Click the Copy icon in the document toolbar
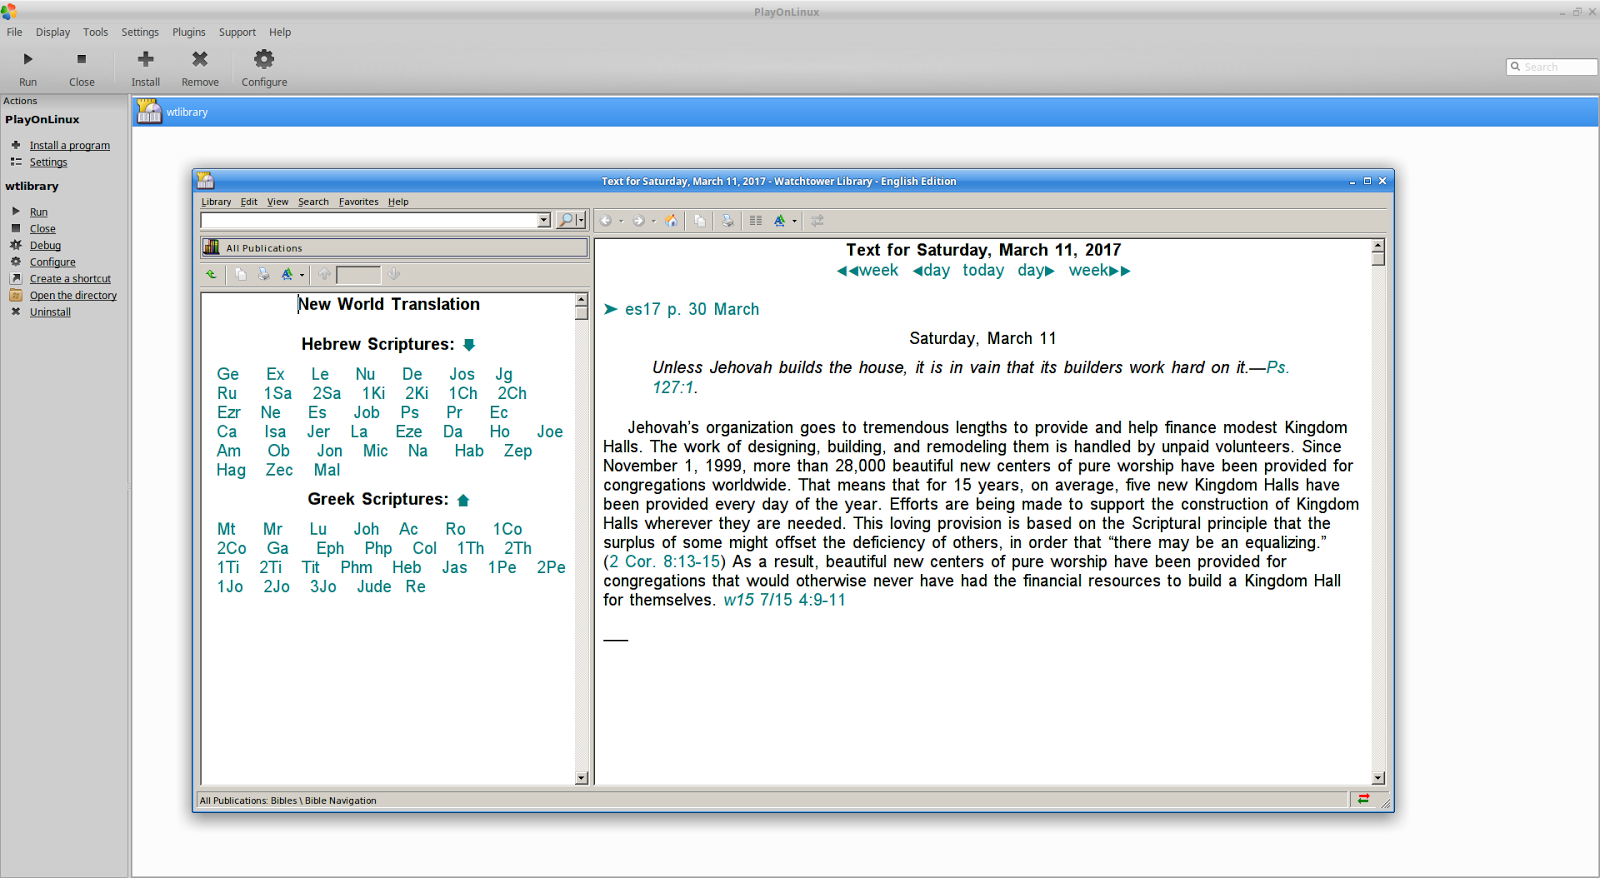The image size is (1600, 878). coord(700,221)
